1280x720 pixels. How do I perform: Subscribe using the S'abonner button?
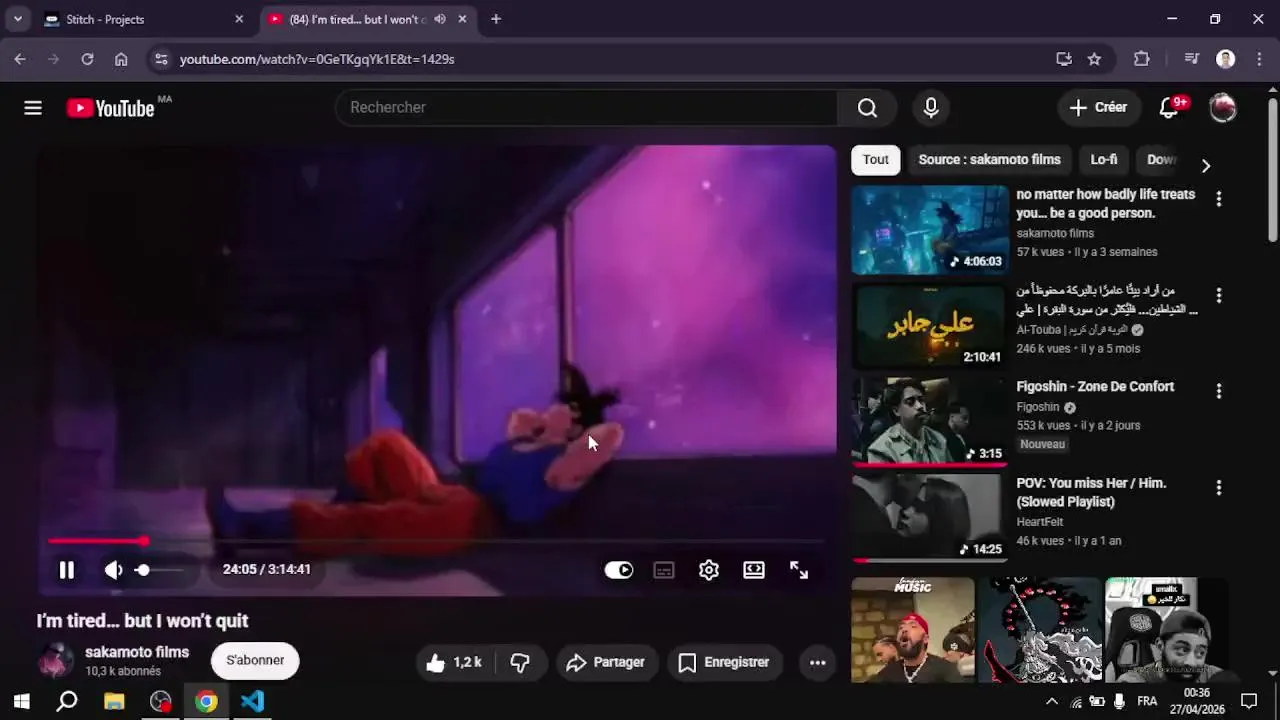(x=255, y=660)
